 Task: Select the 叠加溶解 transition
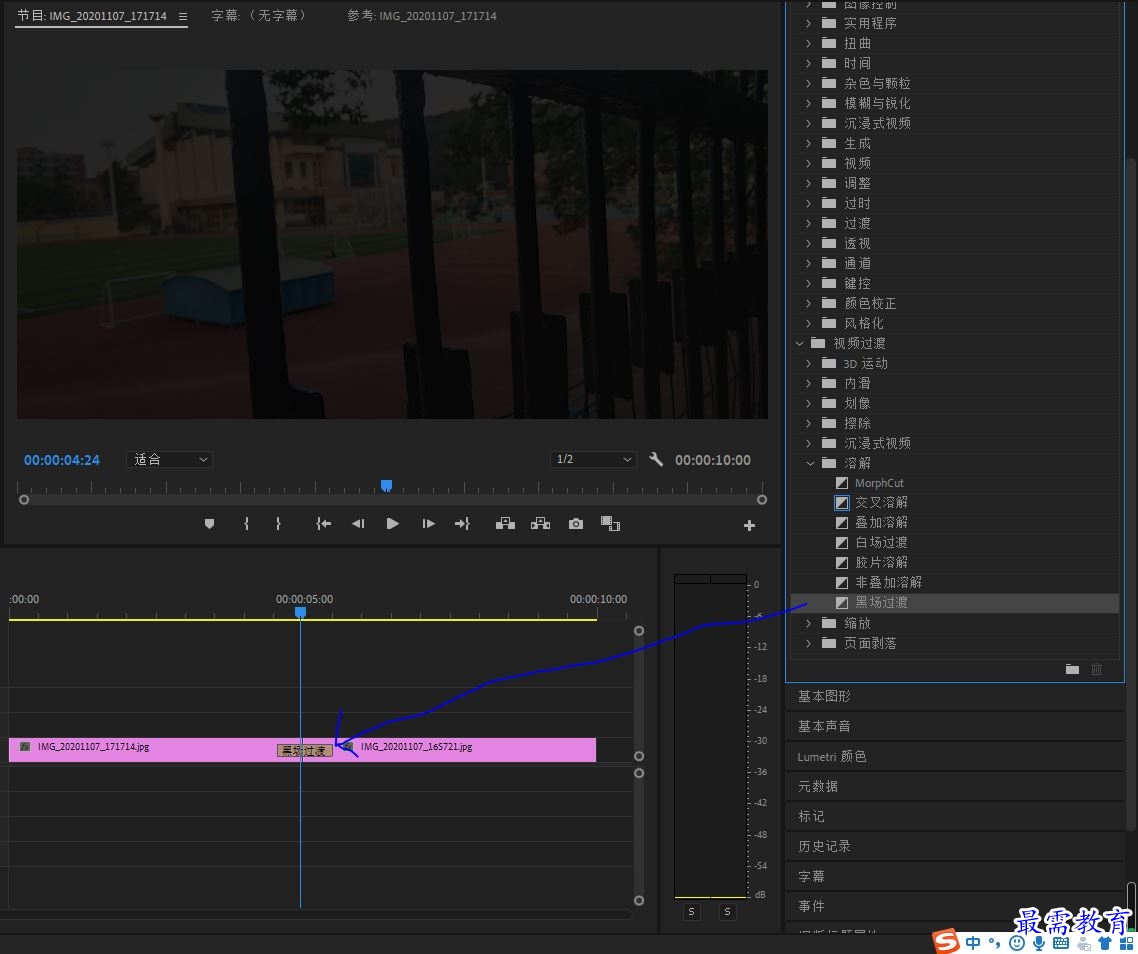(881, 523)
